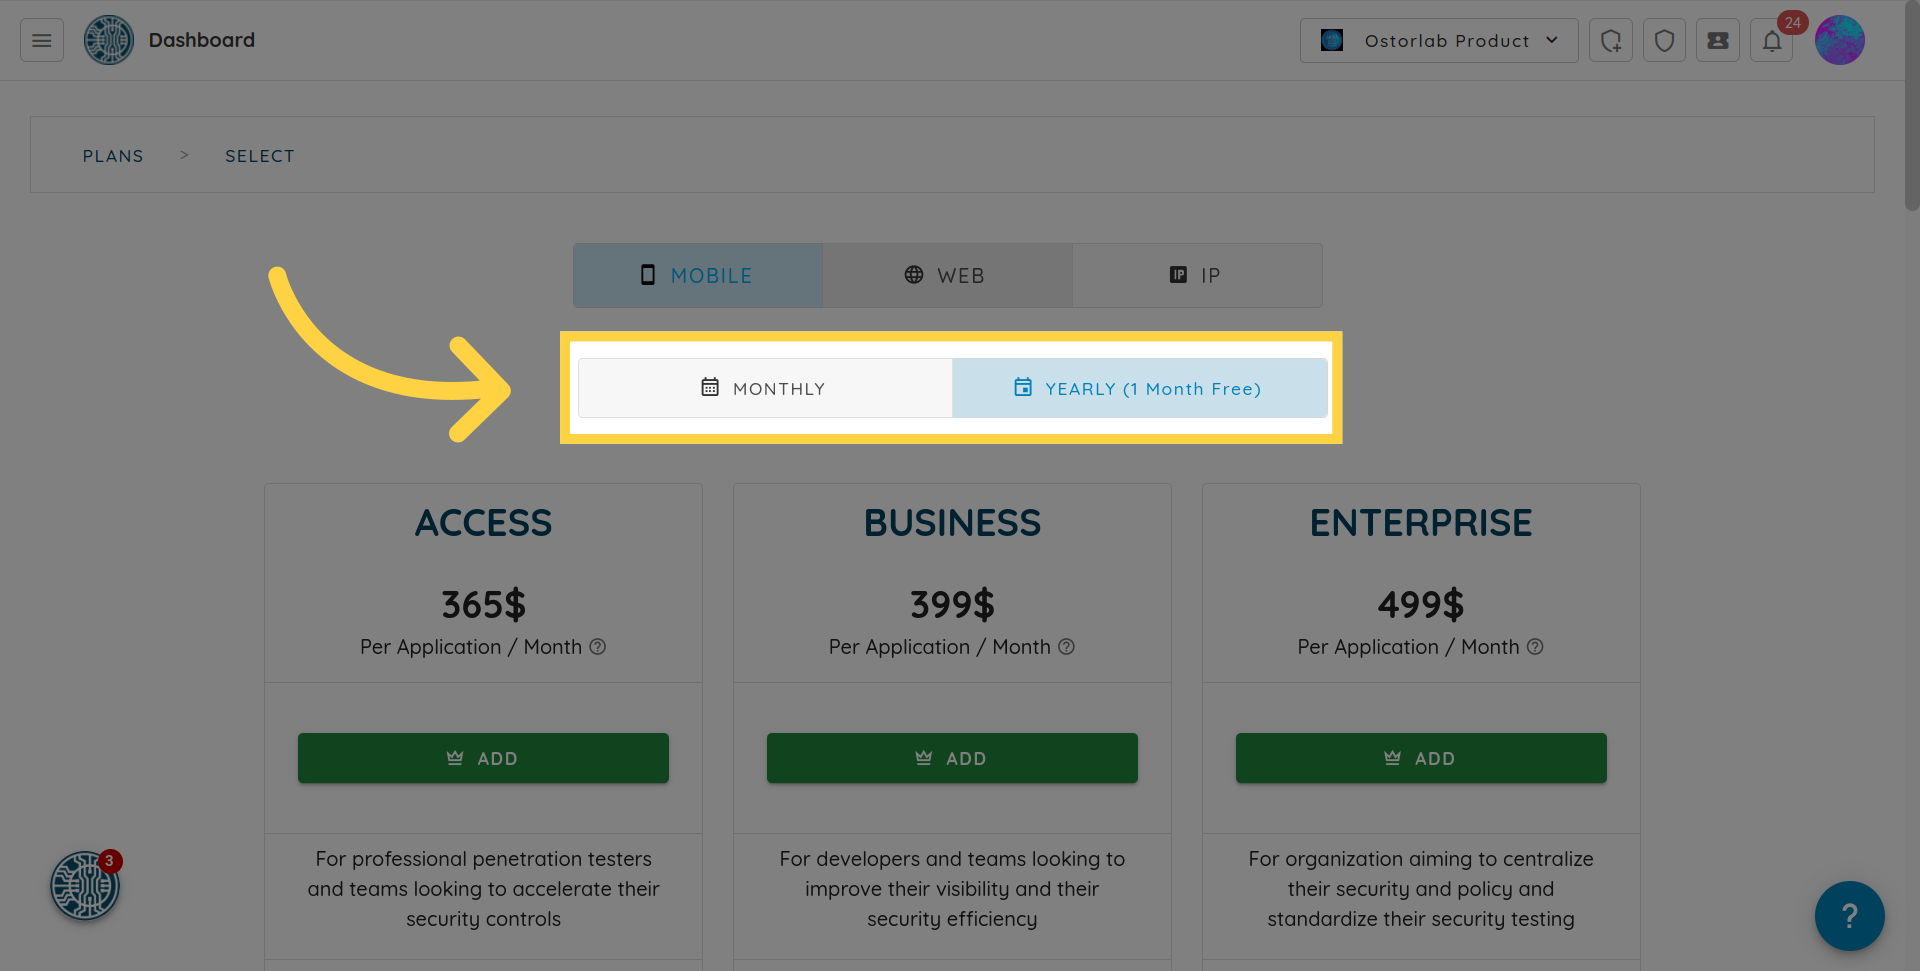Click the Ostorlab logo in header
The height and width of the screenshot is (971, 1920).
(x=109, y=40)
